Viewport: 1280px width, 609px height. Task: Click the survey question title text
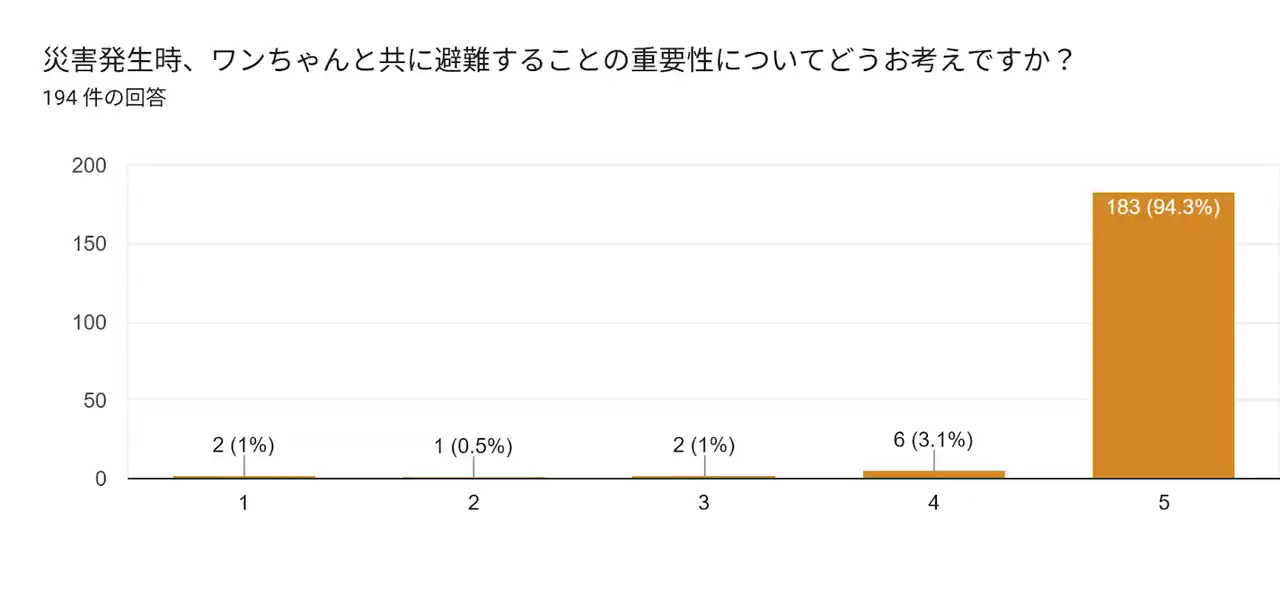(x=558, y=62)
